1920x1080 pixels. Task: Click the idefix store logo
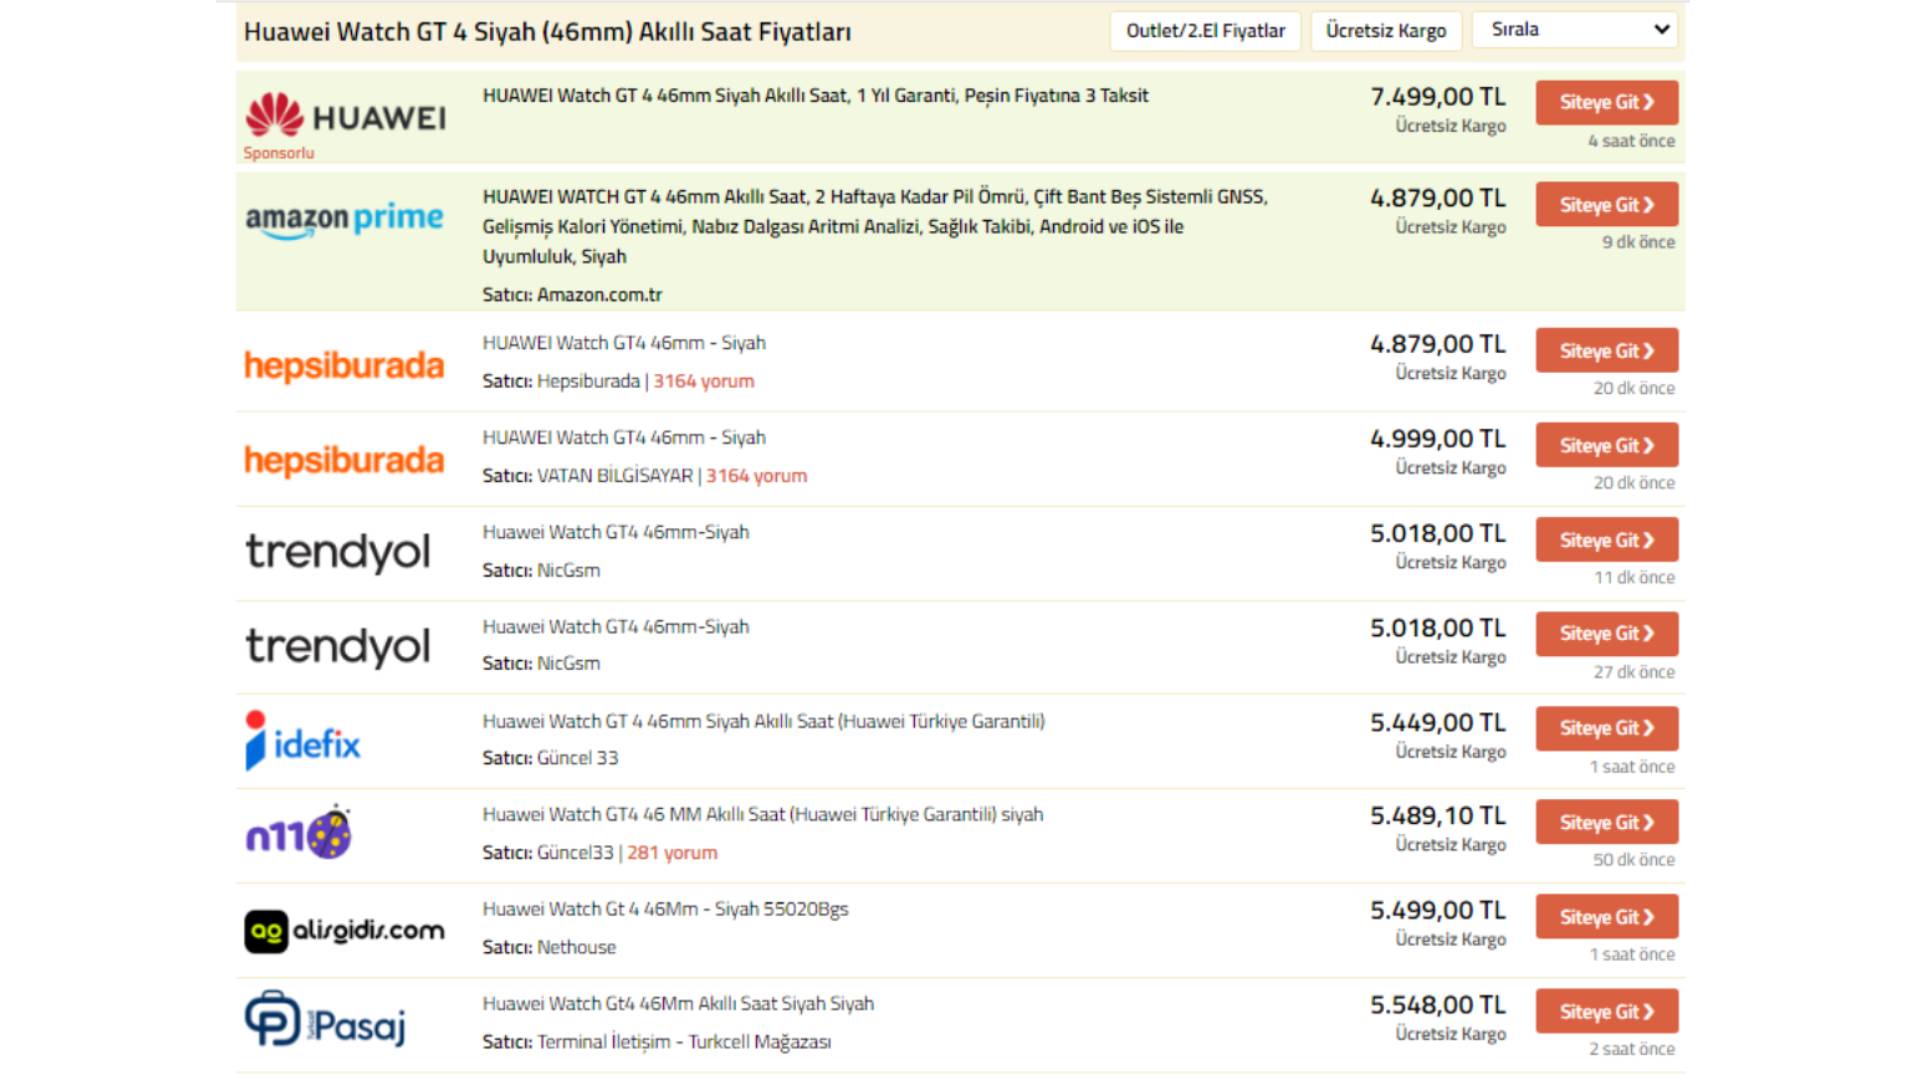[302, 741]
